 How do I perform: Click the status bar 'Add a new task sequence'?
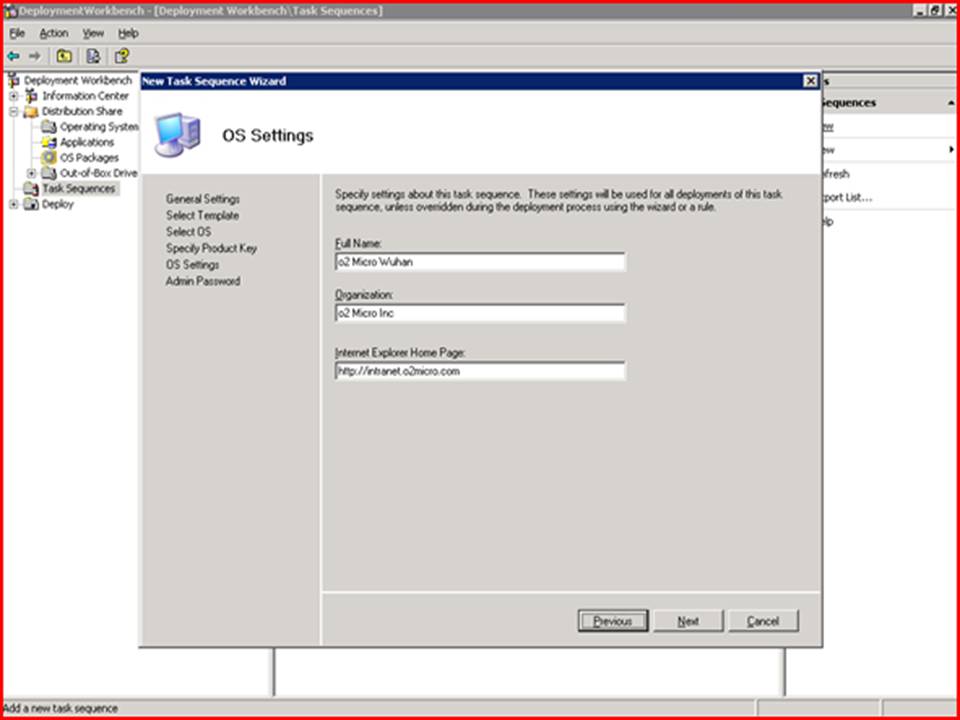pyautogui.click(x=61, y=709)
